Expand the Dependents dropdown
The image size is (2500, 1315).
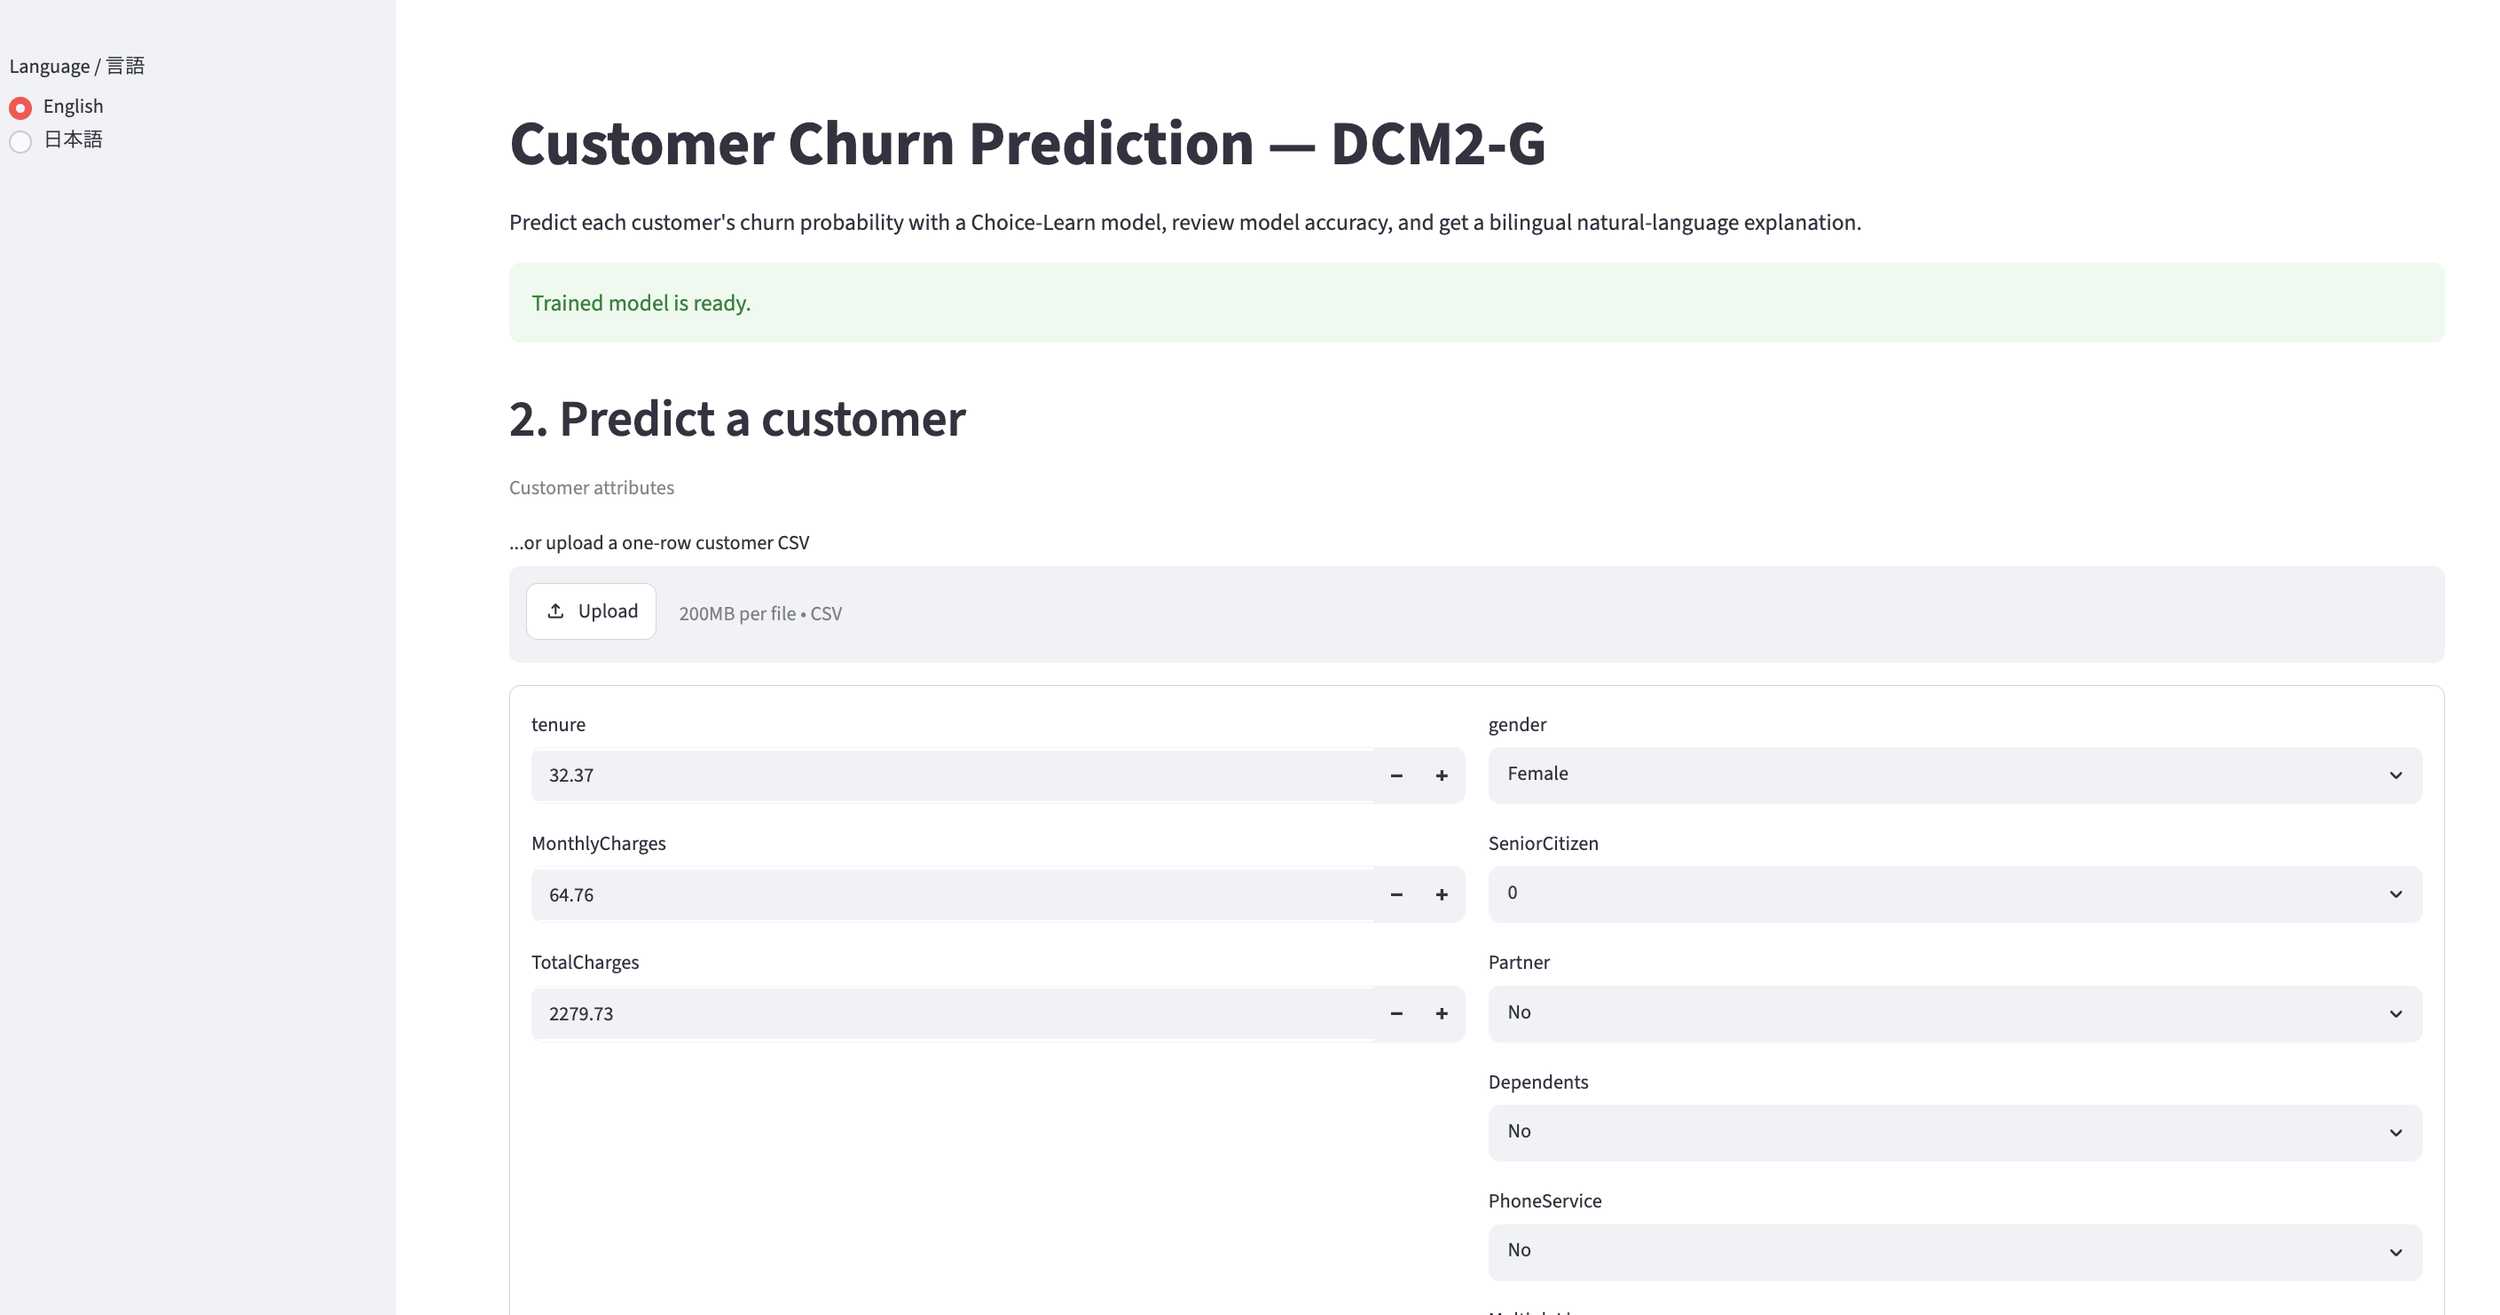1954,1132
